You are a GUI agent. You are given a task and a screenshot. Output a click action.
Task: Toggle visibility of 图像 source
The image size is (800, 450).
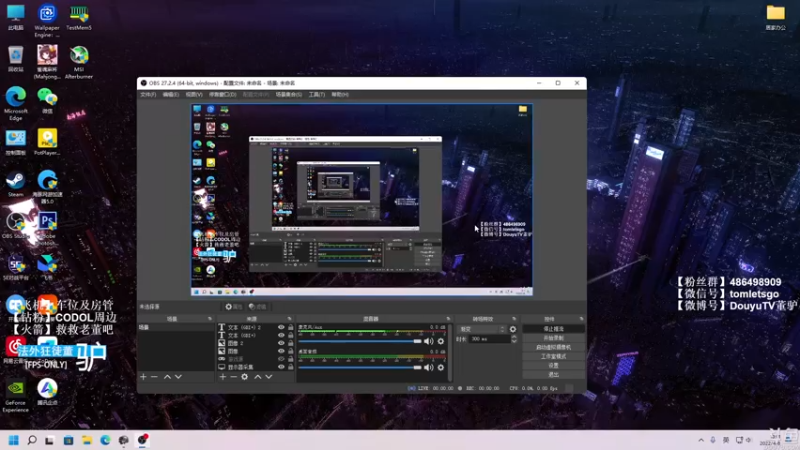click(281, 351)
